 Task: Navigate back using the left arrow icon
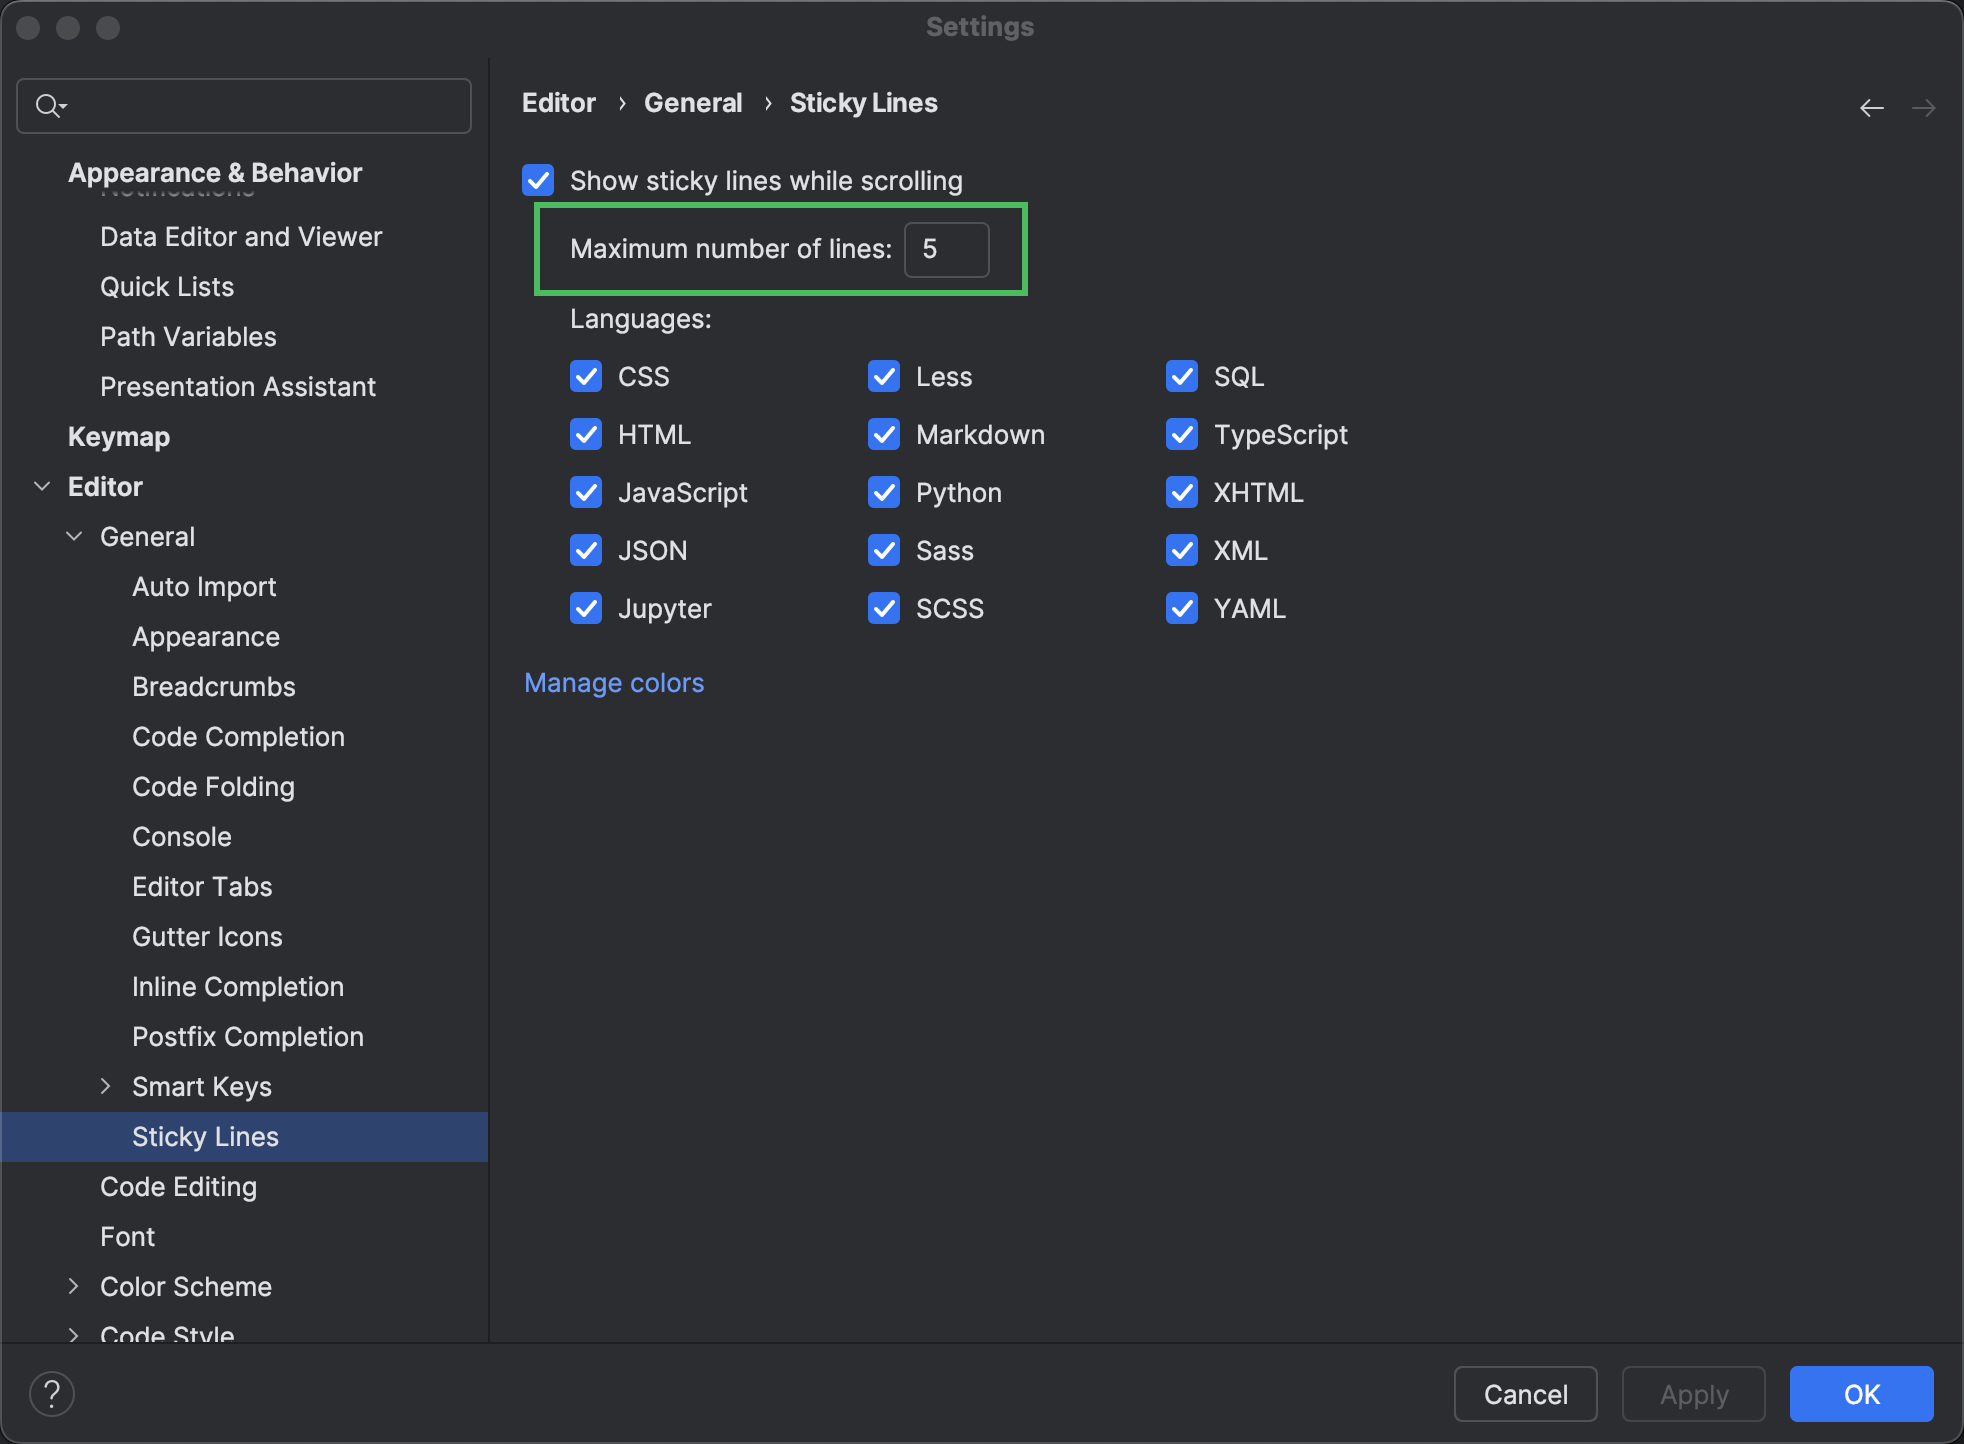[x=1872, y=107]
